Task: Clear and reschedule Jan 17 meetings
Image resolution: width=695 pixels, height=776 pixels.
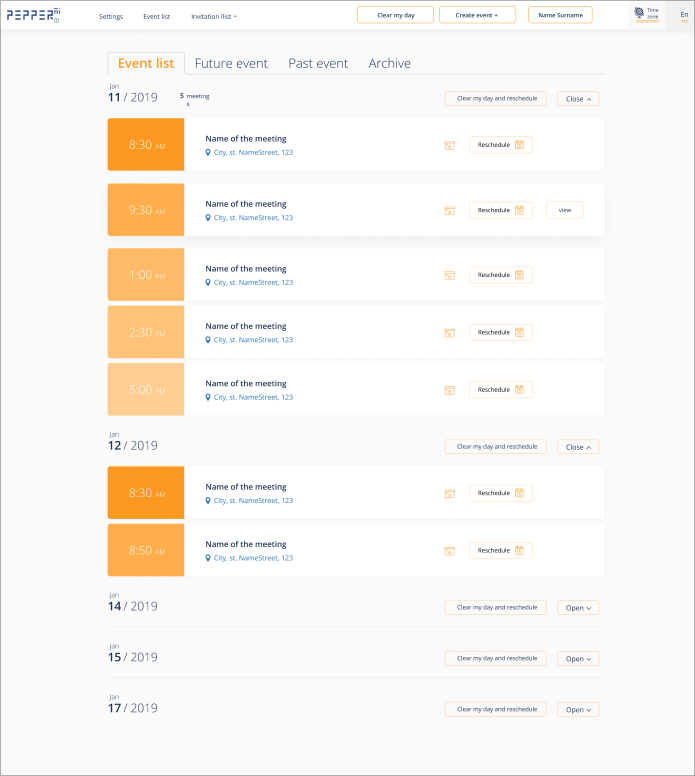Action: pos(496,709)
